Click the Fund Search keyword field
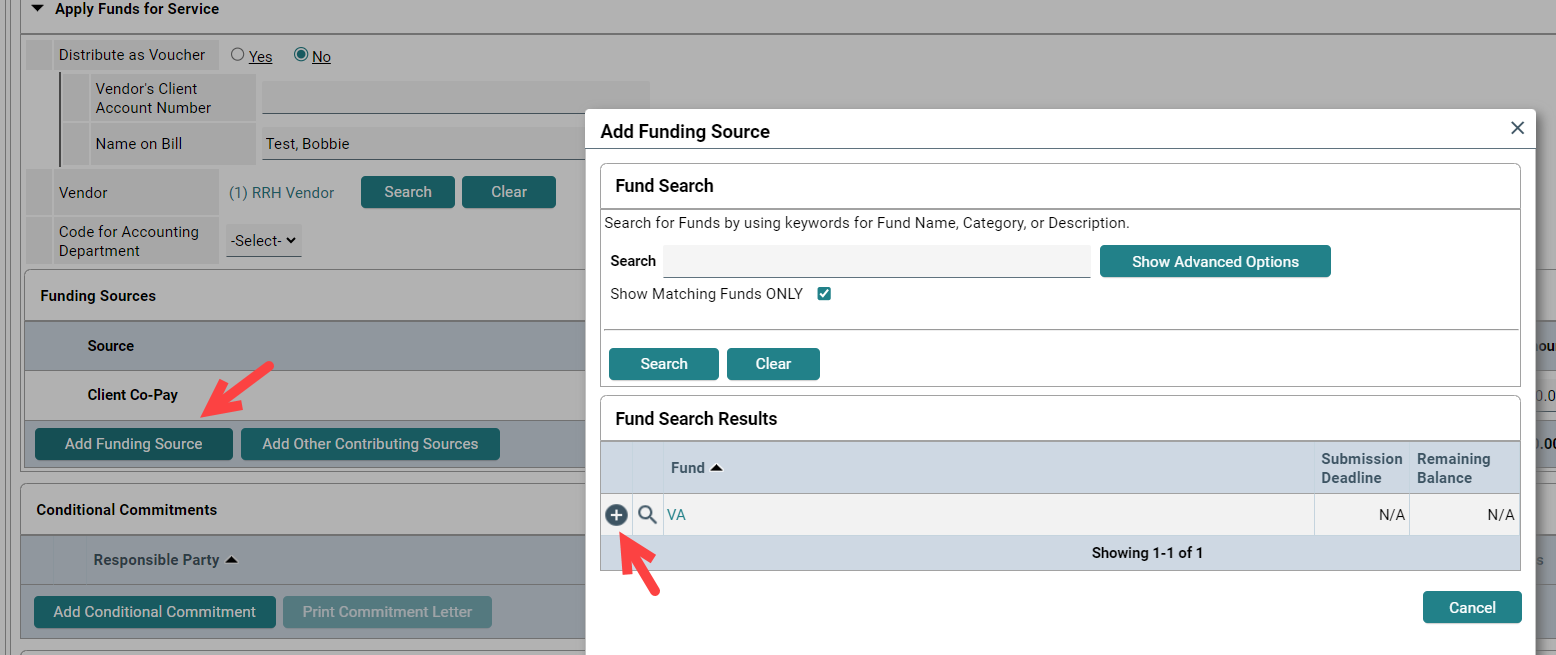The width and height of the screenshot is (1556, 655). pyautogui.click(x=877, y=261)
